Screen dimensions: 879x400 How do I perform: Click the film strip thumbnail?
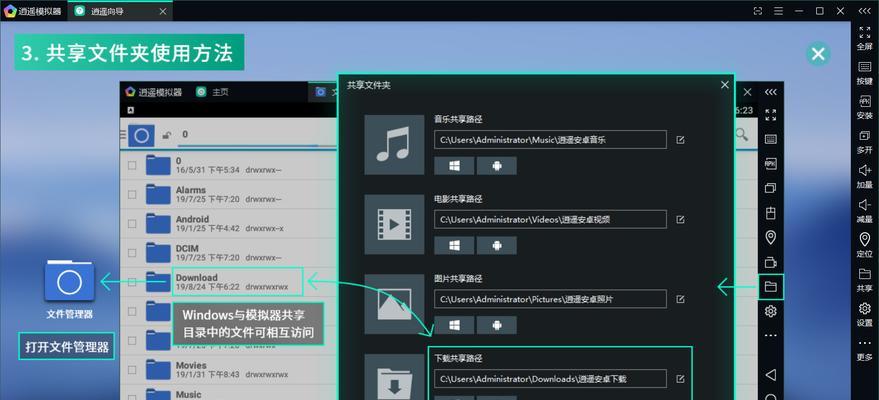pos(394,225)
